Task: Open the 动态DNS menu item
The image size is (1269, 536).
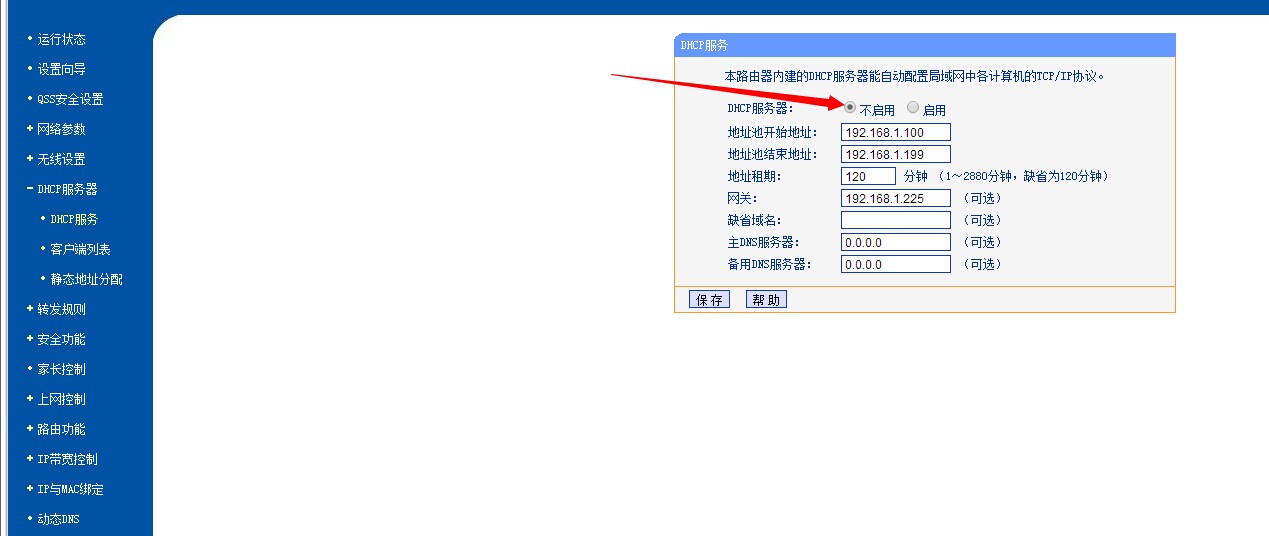Action: pyautogui.click(x=58, y=519)
